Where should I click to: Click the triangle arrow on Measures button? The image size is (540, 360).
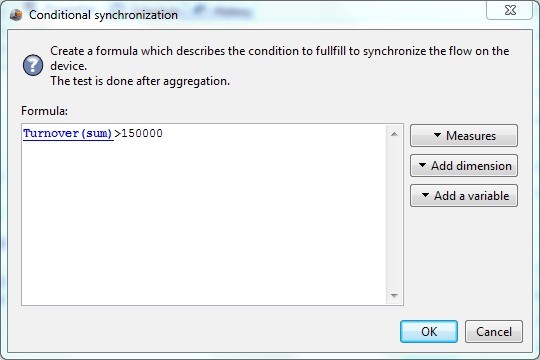(437, 135)
